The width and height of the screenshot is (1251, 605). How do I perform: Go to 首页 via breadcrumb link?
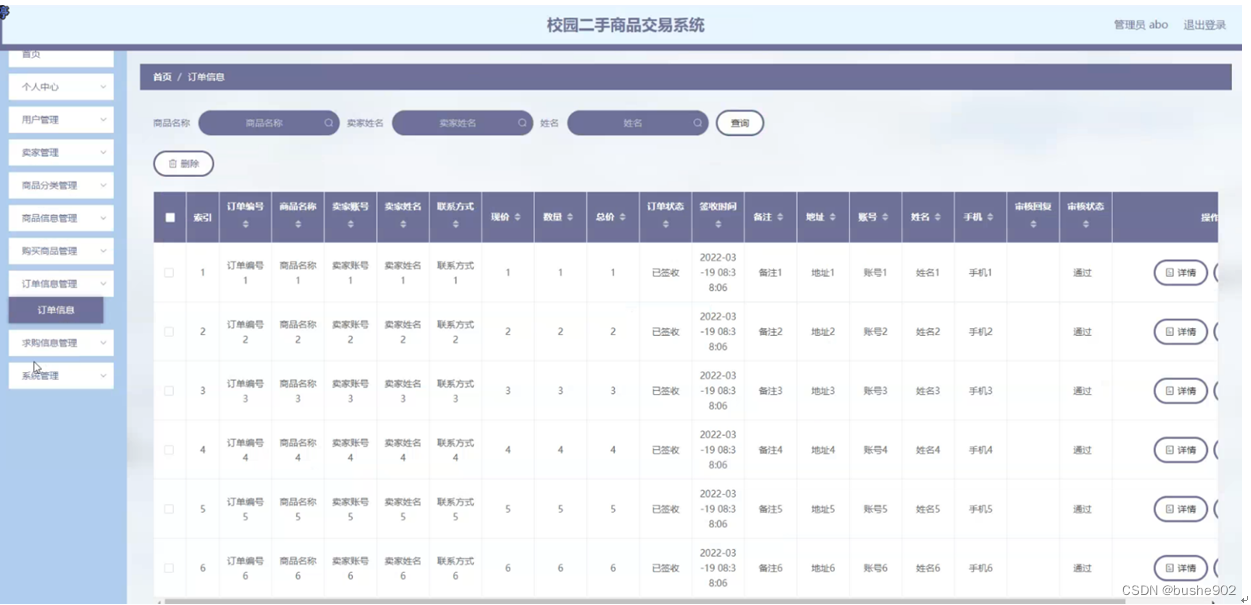click(x=162, y=77)
